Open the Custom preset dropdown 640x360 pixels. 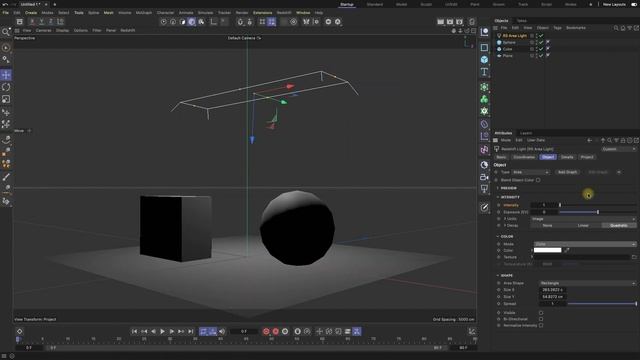point(619,149)
